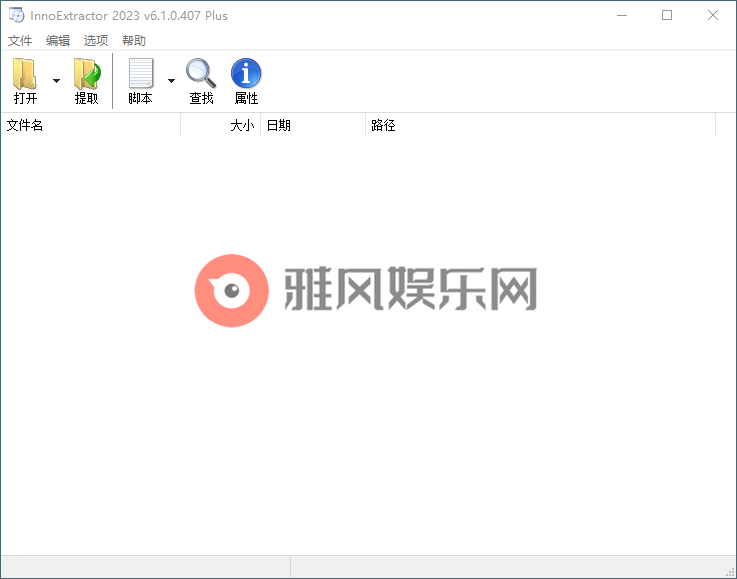Click the InnoExtractor app icon in title bar
The image size is (737, 579).
tap(16, 15)
